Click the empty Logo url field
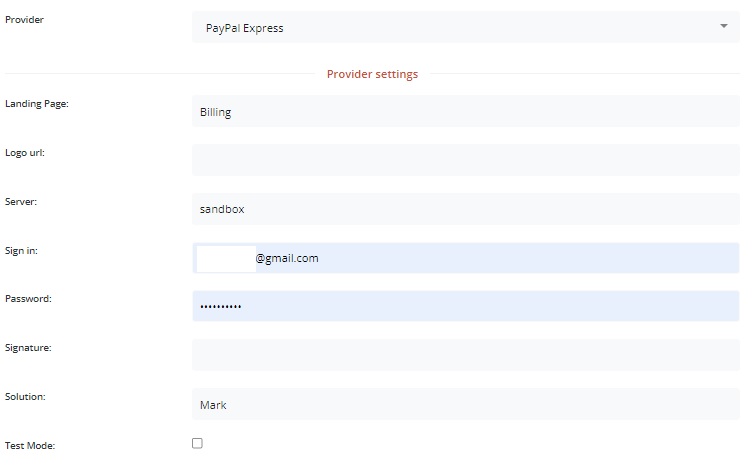The image size is (754, 465). pos(465,160)
